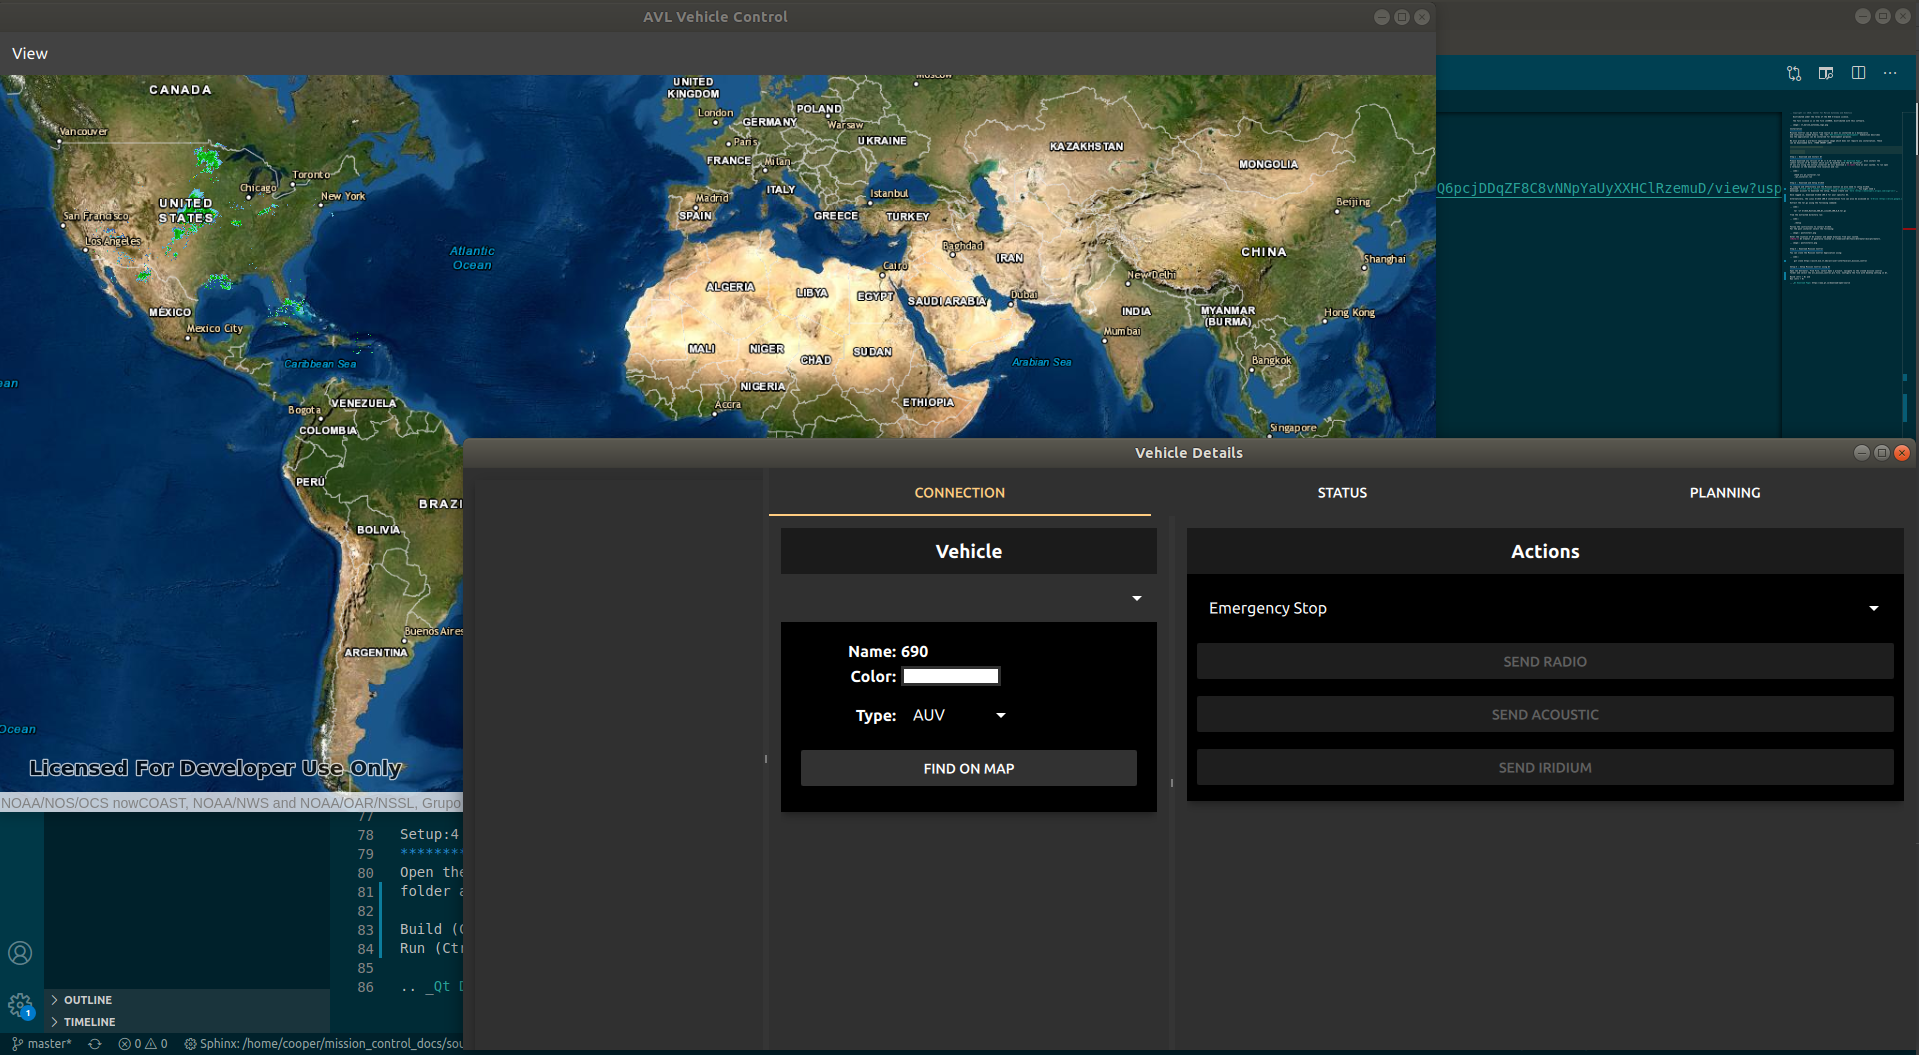This screenshot has width=1919, height=1055.
Task: Click the SAUDI ARABIA label on the map
Action: (x=946, y=301)
